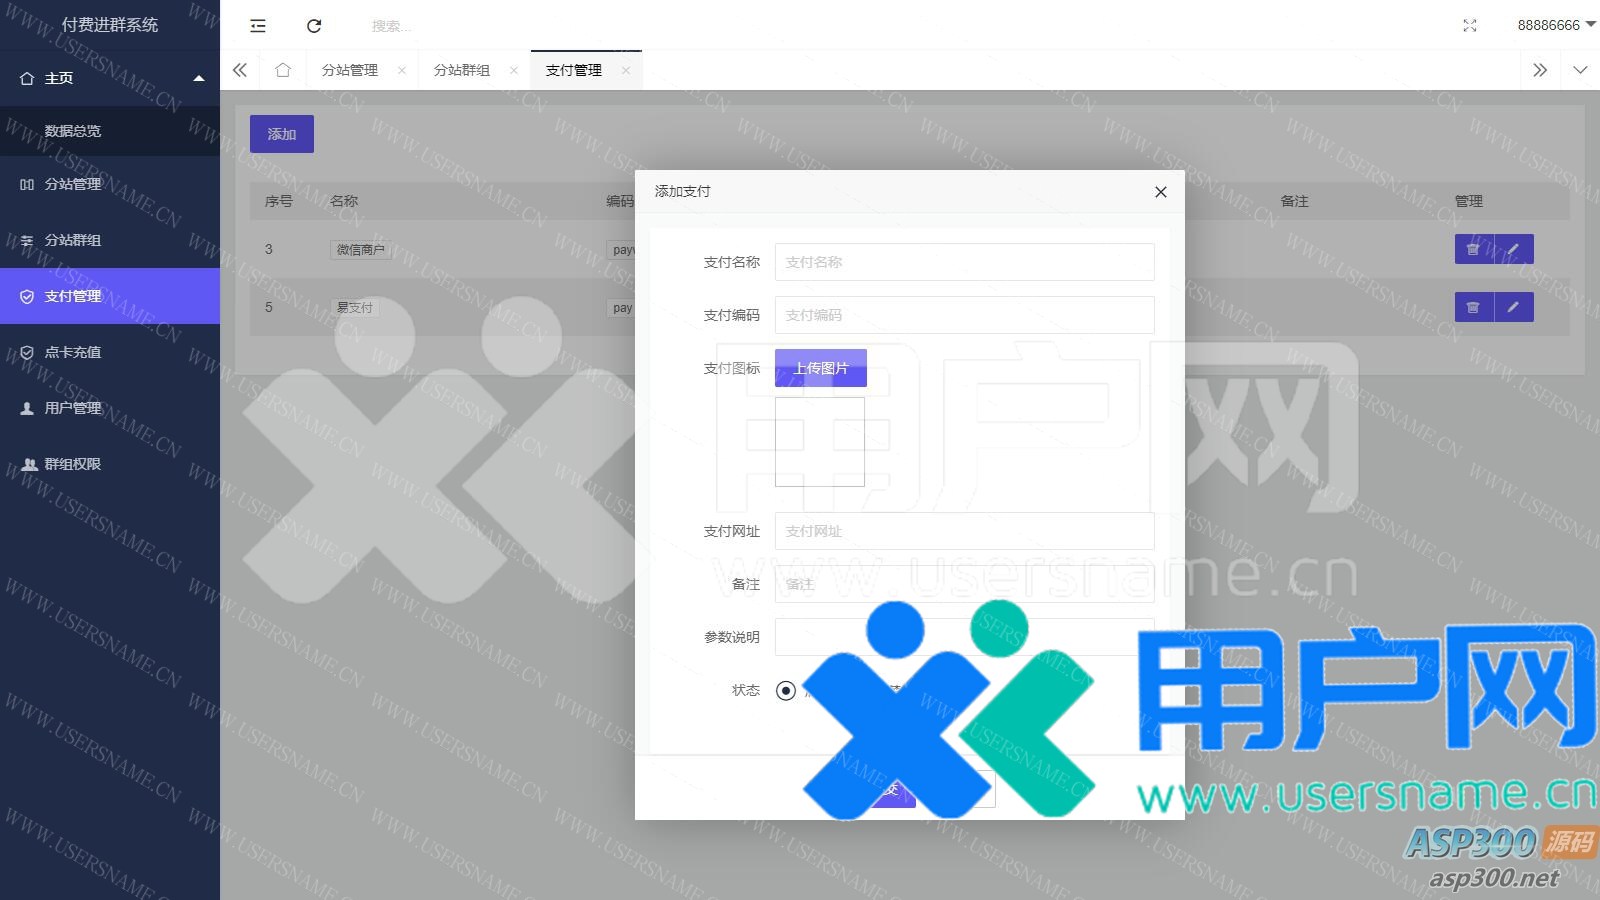The height and width of the screenshot is (900, 1600).
Task: Focus the 支付名称 input field
Action: [x=965, y=262]
